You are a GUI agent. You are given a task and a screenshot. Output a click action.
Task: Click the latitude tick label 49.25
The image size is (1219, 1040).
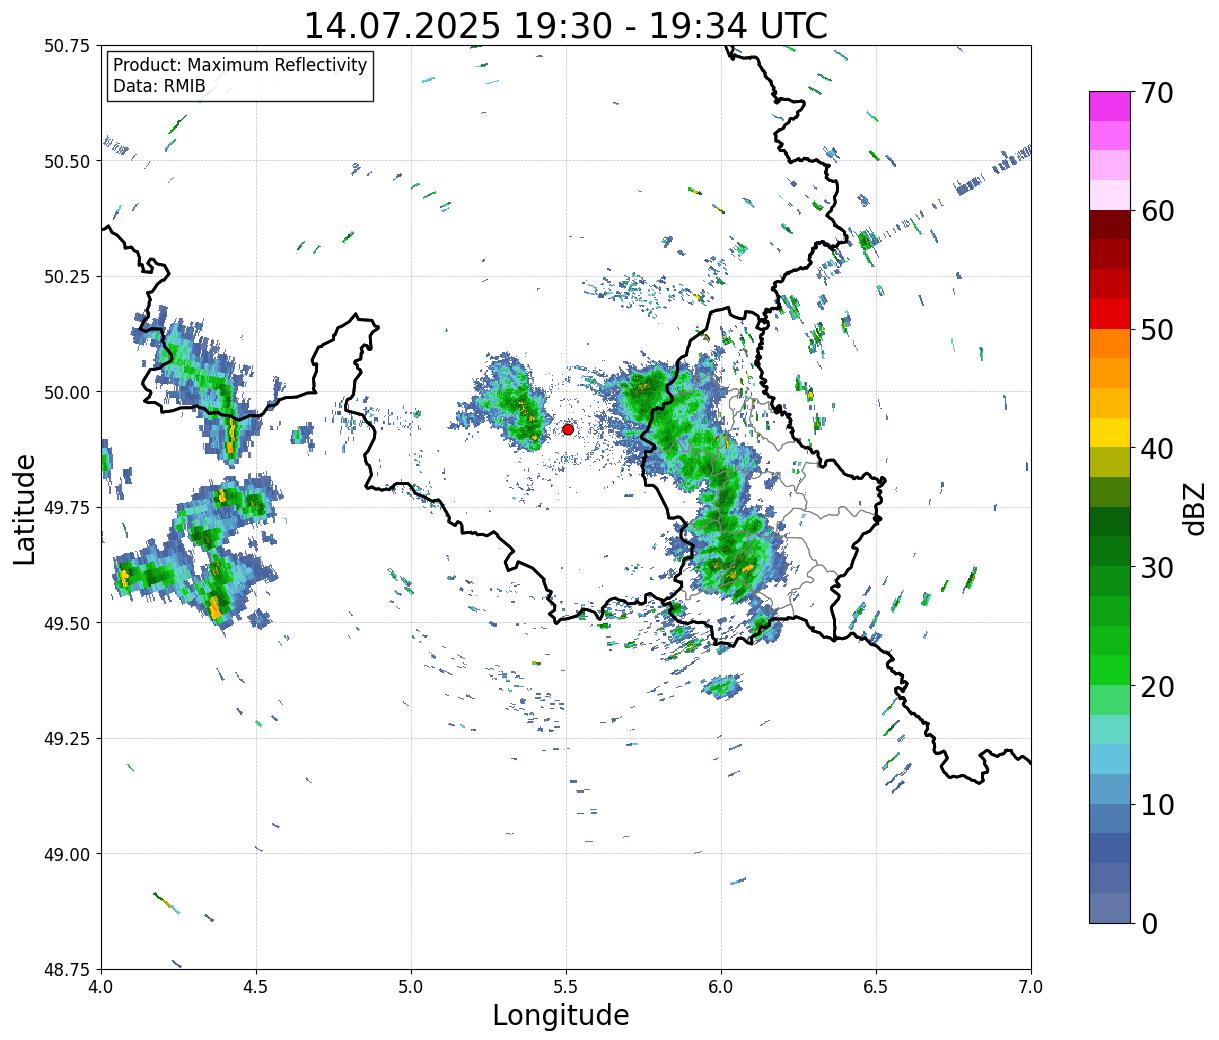[x=67, y=739]
